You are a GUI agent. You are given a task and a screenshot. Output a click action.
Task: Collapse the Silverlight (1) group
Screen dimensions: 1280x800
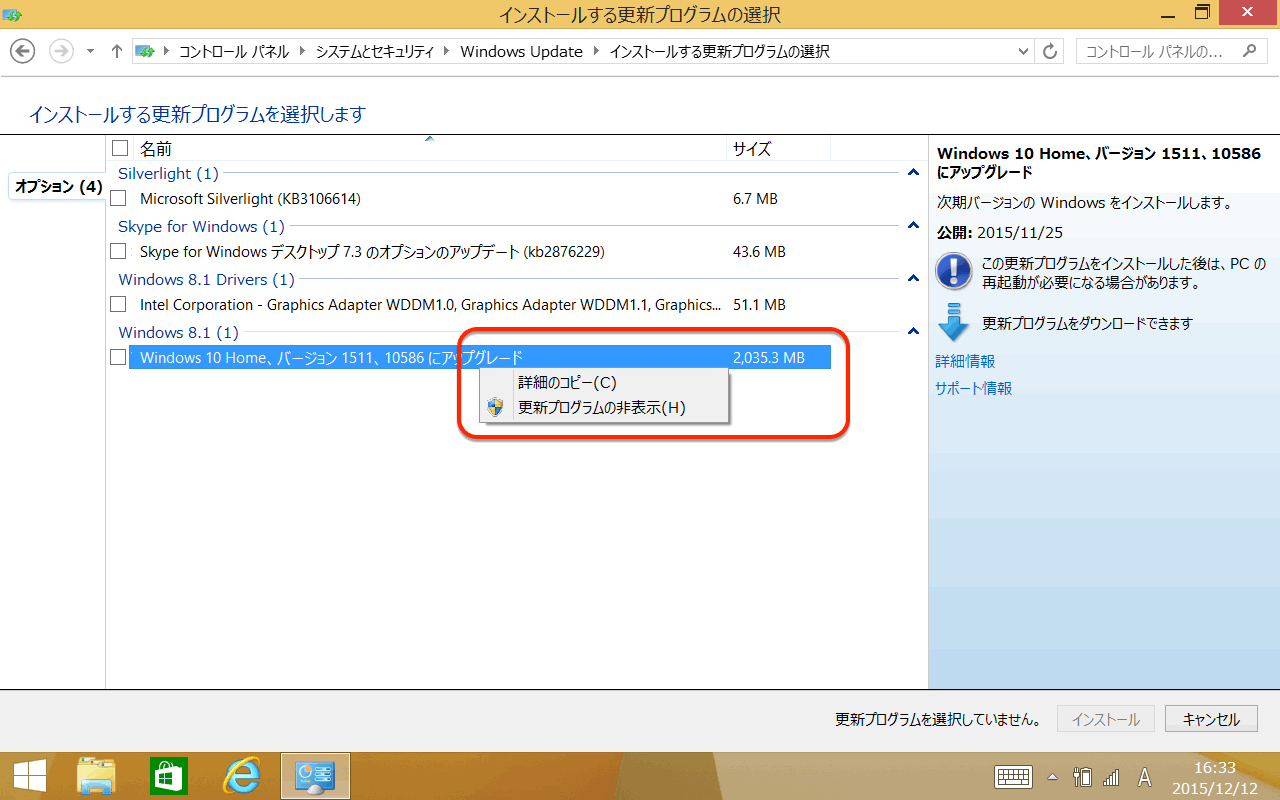coord(912,173)
